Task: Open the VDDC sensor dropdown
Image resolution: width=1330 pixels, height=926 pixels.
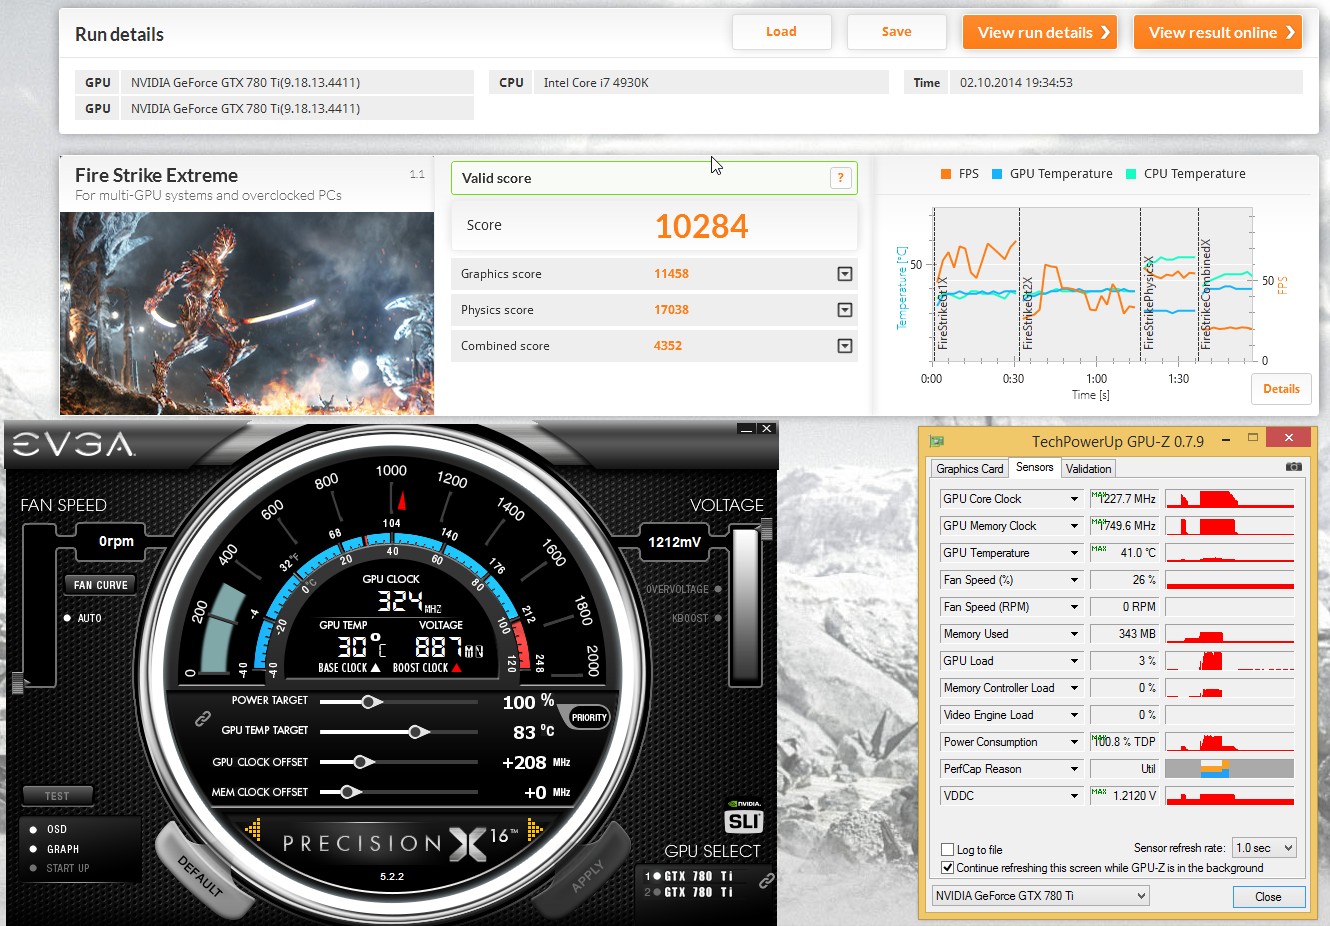Action: (x=1075, y=796)
